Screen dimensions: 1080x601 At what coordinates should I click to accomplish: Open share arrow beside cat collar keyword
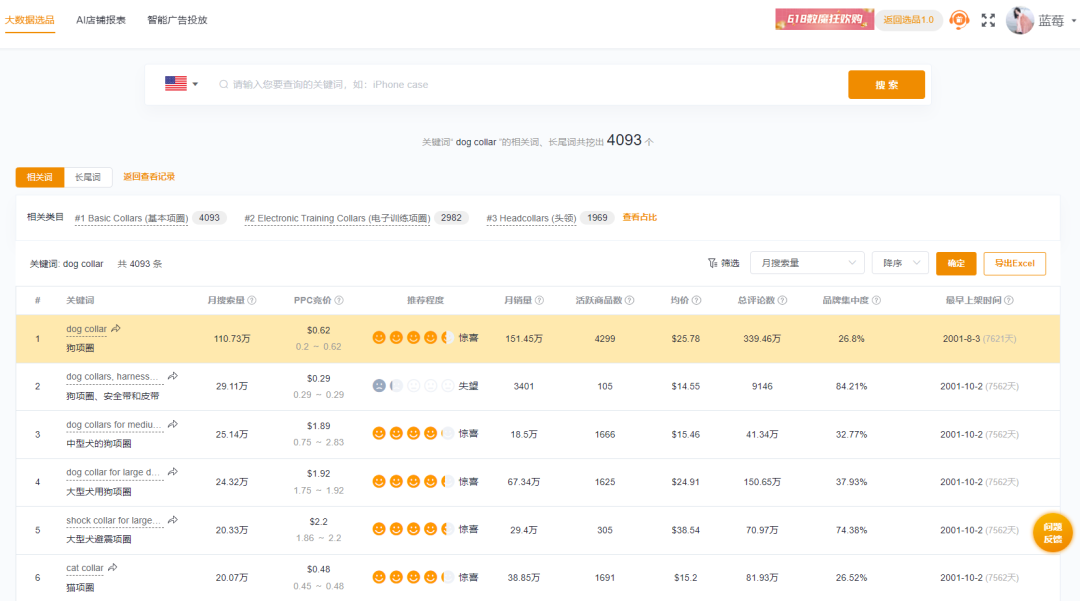[x=113, y=567]
